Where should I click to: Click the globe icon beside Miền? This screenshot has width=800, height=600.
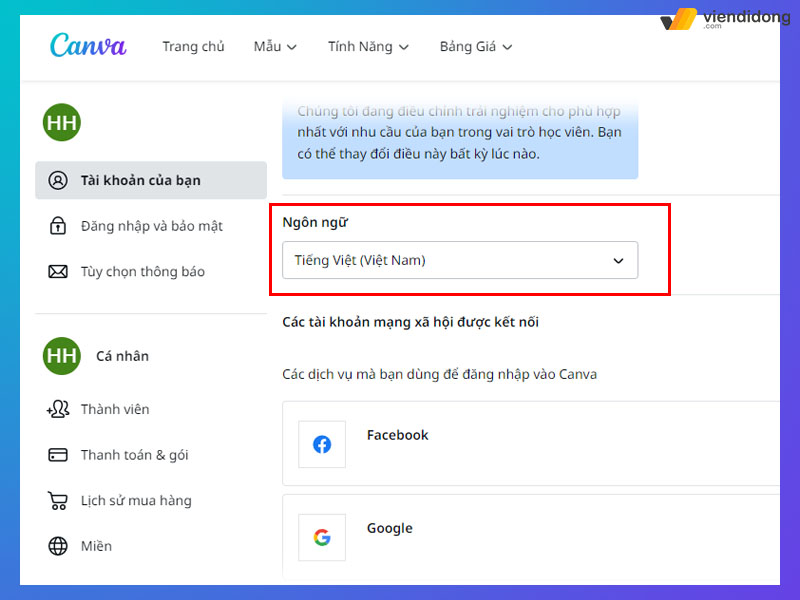pyautogui.click(x=58, y=546)
